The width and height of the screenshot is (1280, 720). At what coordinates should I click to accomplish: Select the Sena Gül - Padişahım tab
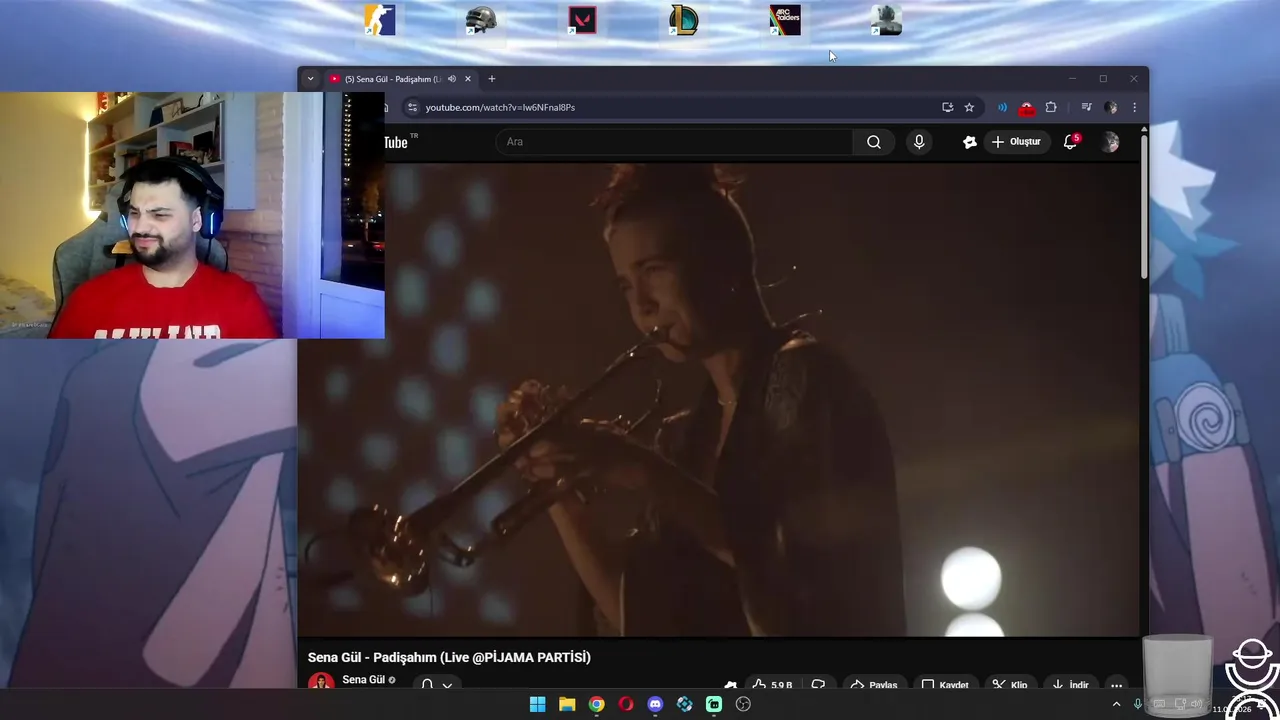[392, 79]
